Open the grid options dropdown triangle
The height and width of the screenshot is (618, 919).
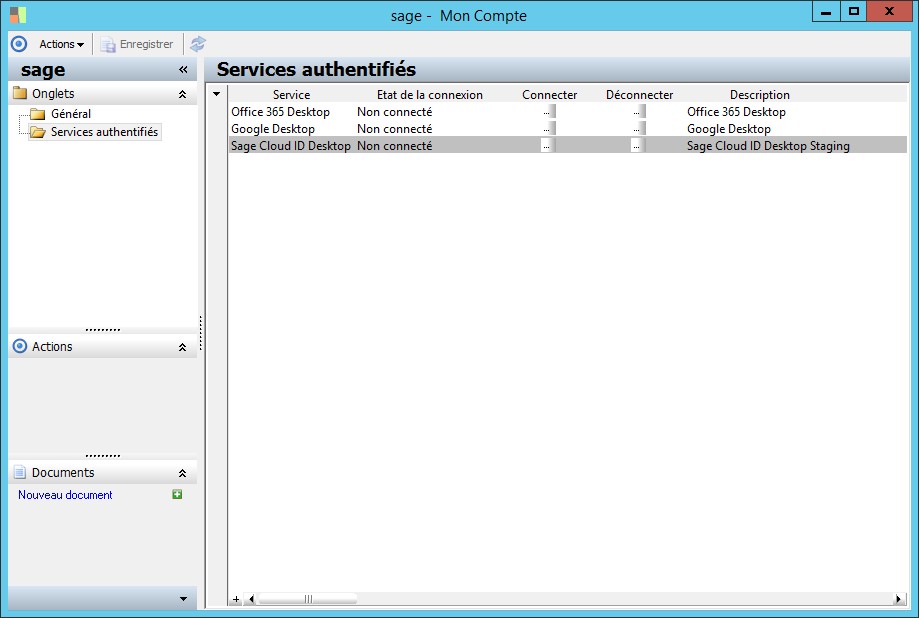coord(216,94)
